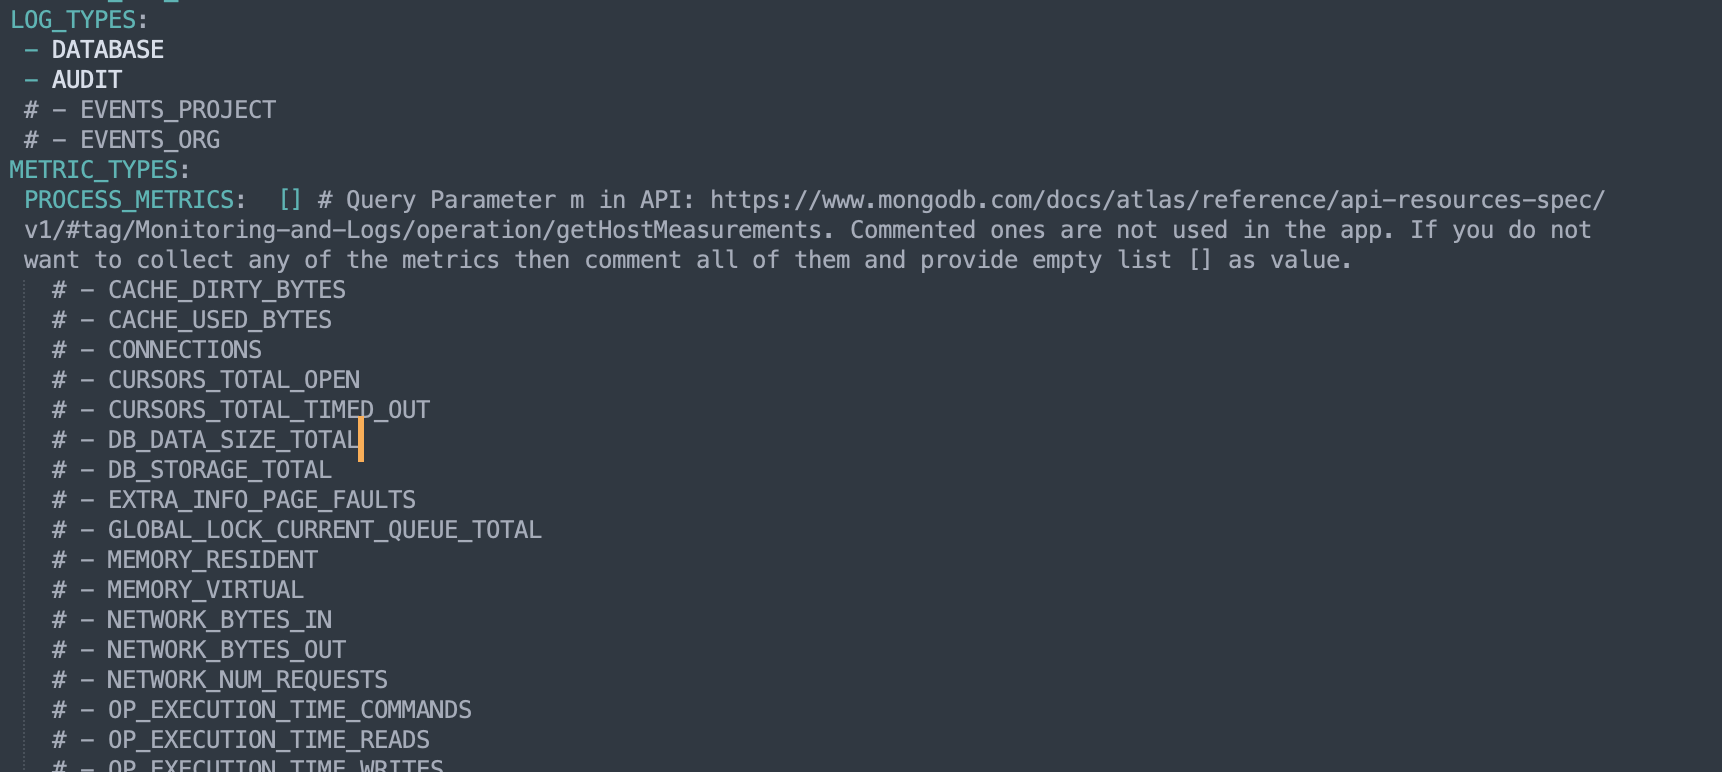Click the CACHE_DIRTY_BYTES commented metric
Viewport: 1722px width, 772px height.
(226, 290)
